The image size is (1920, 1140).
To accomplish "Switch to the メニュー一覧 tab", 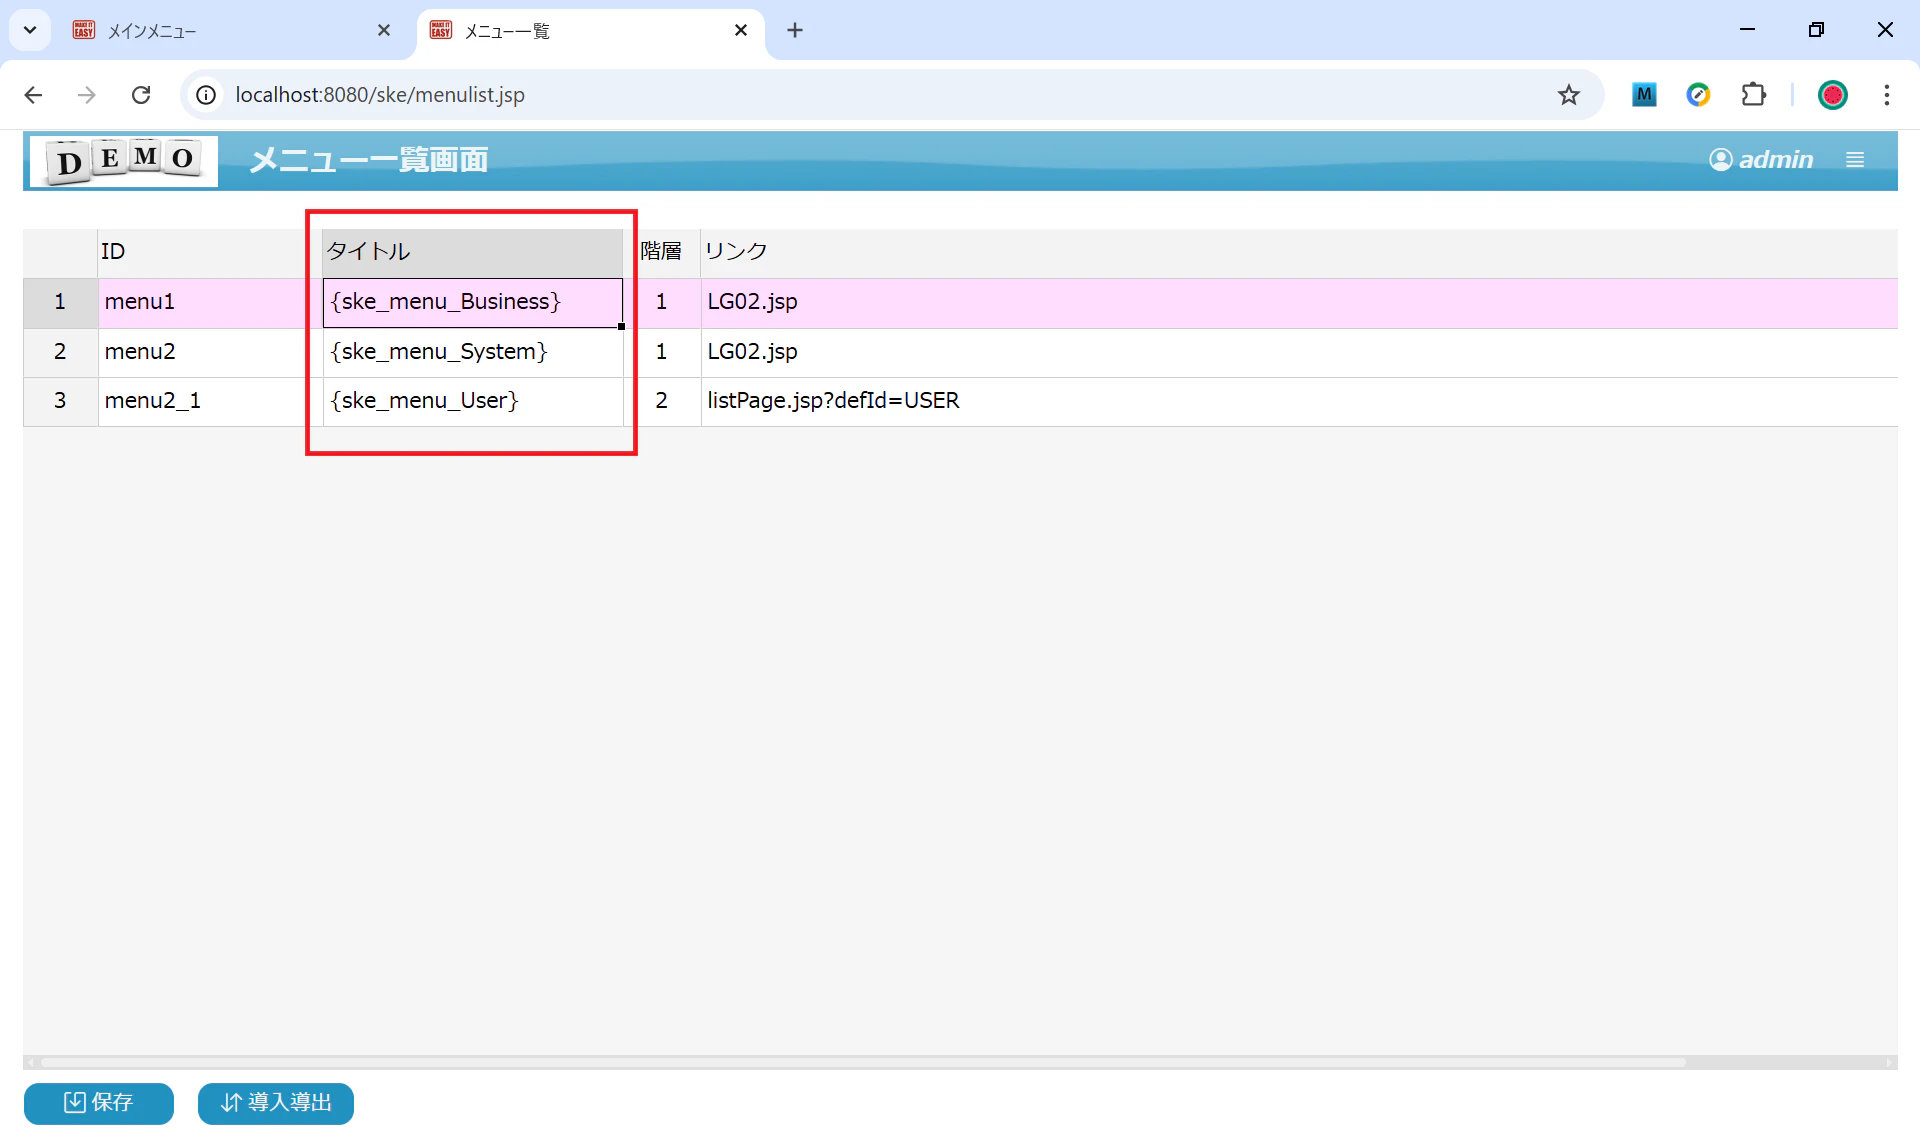I will 590,31.
